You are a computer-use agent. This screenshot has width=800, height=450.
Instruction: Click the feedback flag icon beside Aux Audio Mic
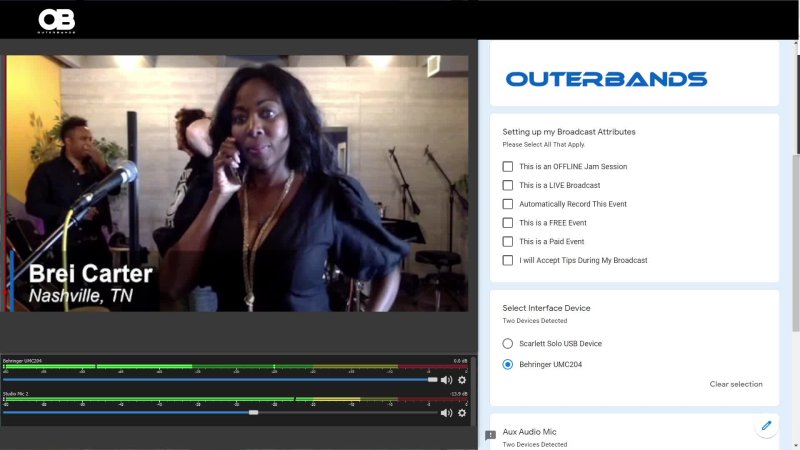tap(490, 435)
